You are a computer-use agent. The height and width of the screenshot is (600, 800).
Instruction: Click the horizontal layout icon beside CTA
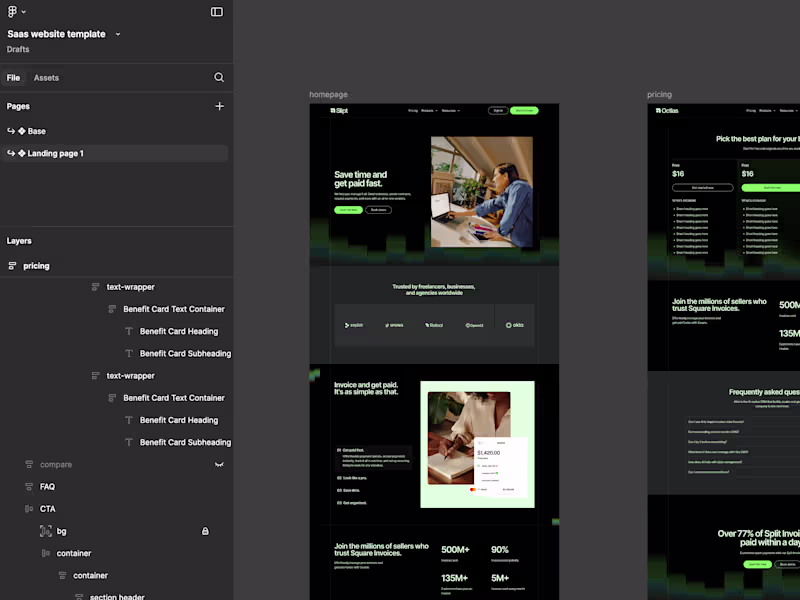tap(29, 509)
